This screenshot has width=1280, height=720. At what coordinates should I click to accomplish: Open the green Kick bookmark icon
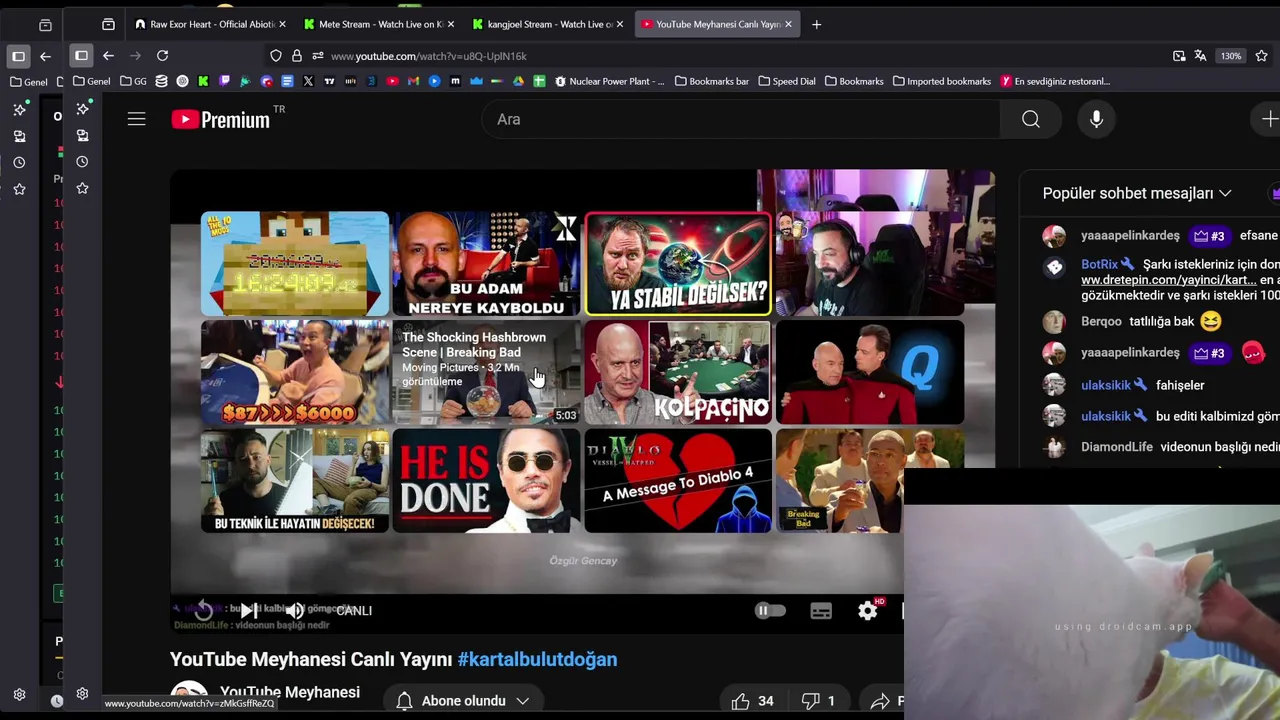pyautogui.click(x=204, y=81)
